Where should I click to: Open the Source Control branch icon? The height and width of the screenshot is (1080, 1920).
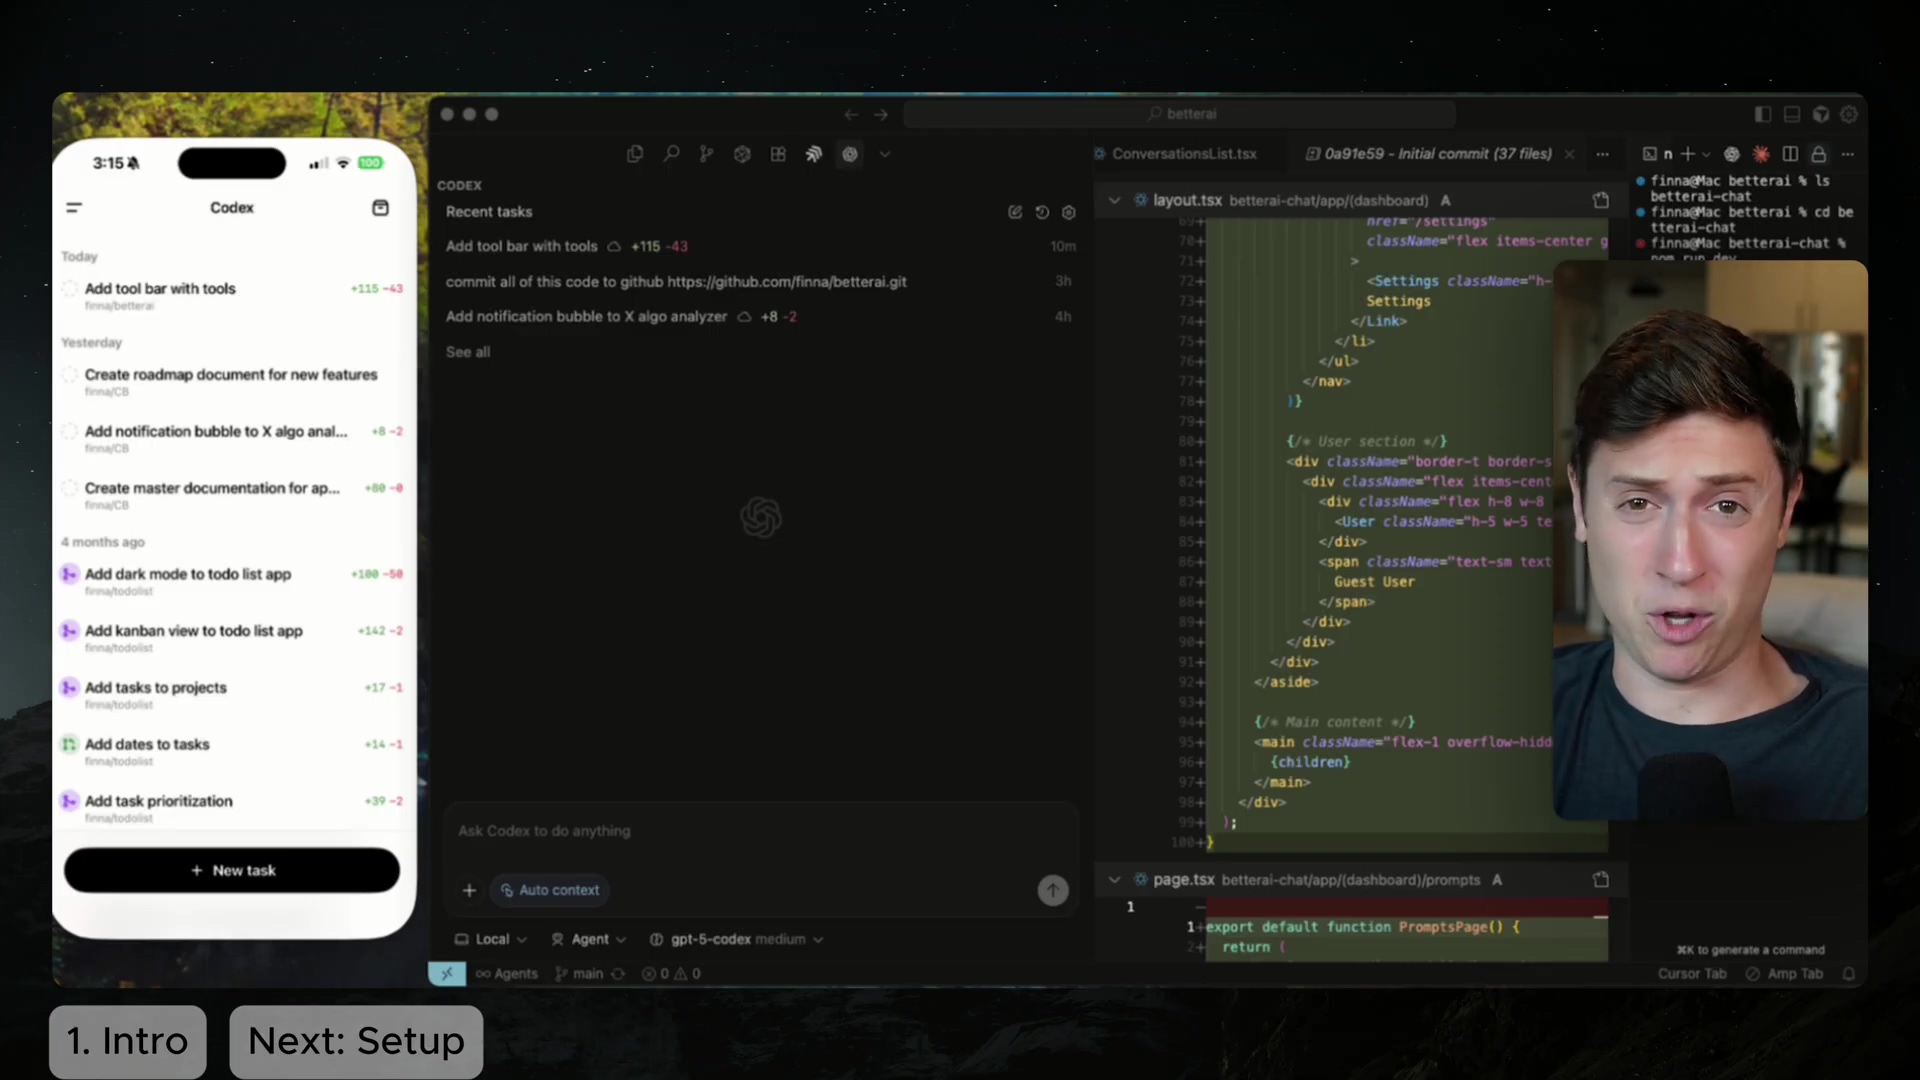[x=706, y=154]
